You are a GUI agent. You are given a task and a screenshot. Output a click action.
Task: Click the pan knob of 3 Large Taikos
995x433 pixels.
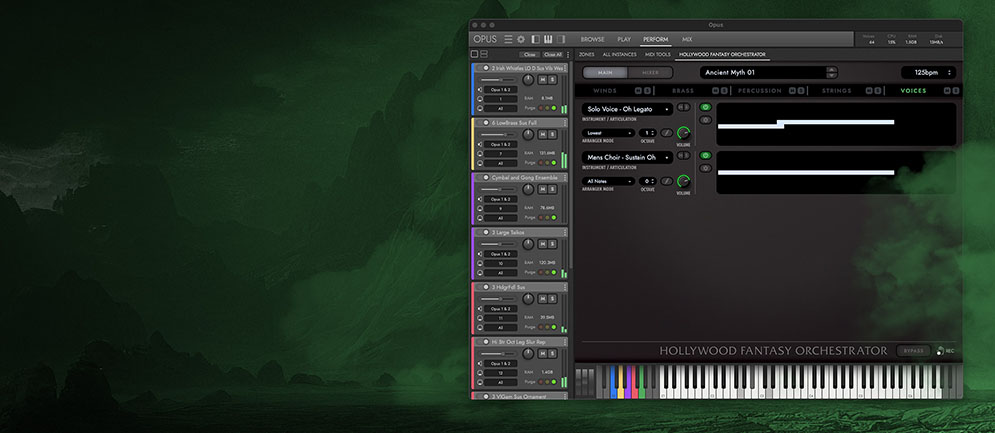pyautogui.click(x=528, y=244)
